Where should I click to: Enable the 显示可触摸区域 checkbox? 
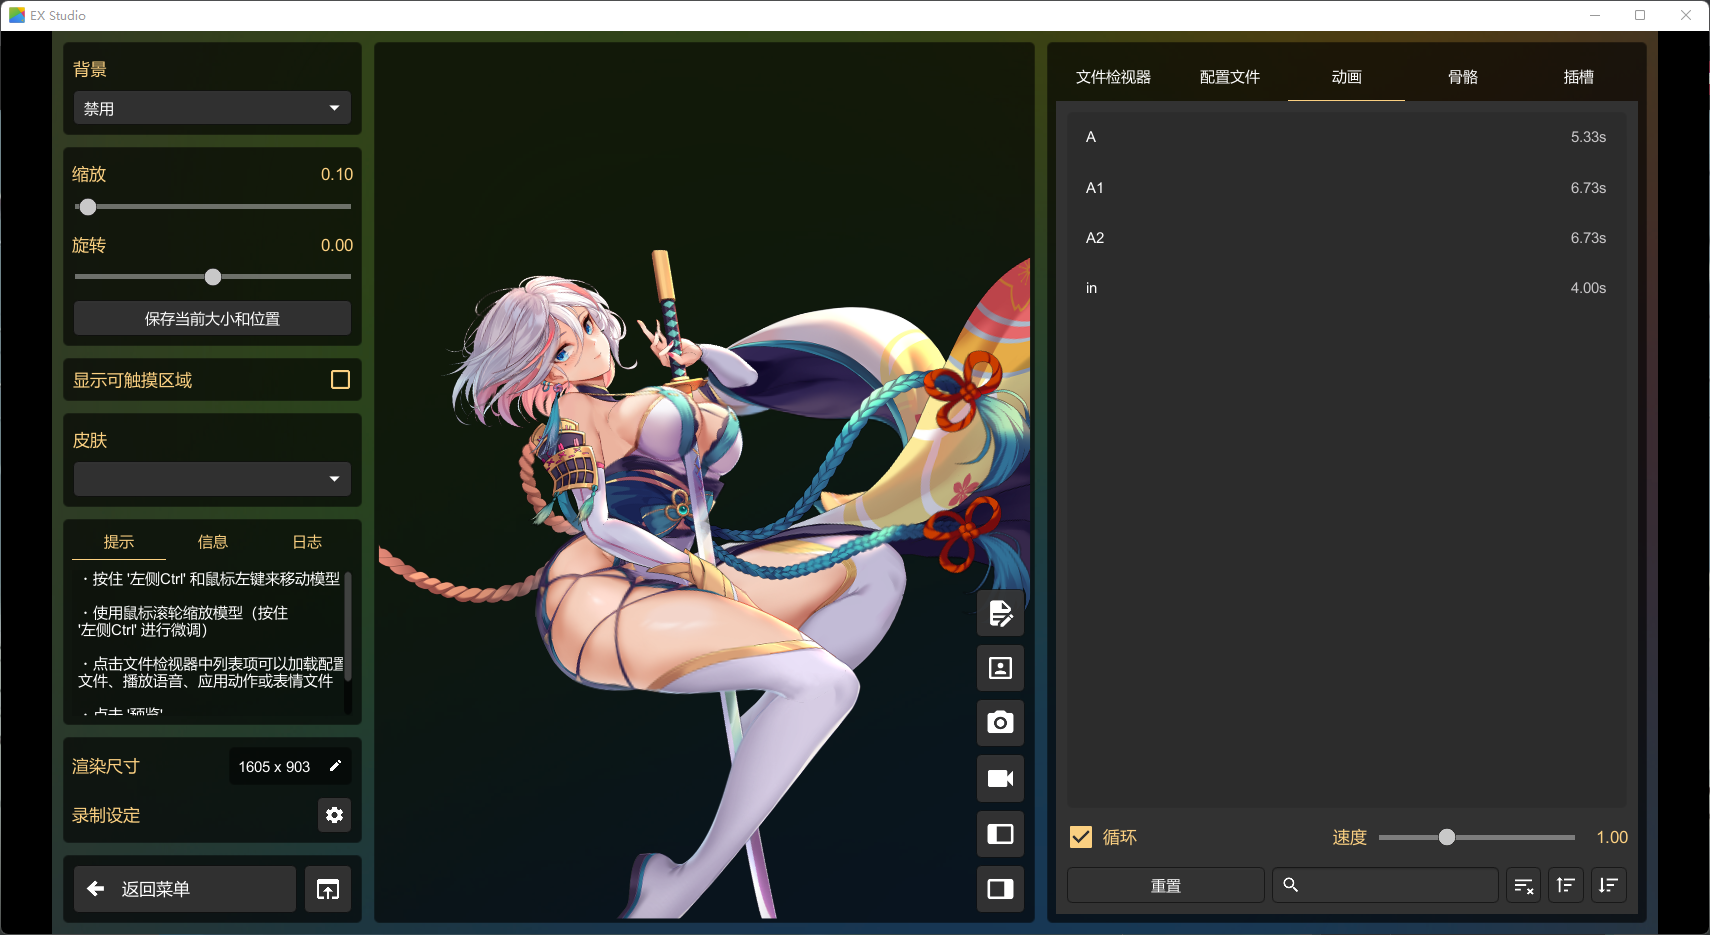click(x=340, y=380)
